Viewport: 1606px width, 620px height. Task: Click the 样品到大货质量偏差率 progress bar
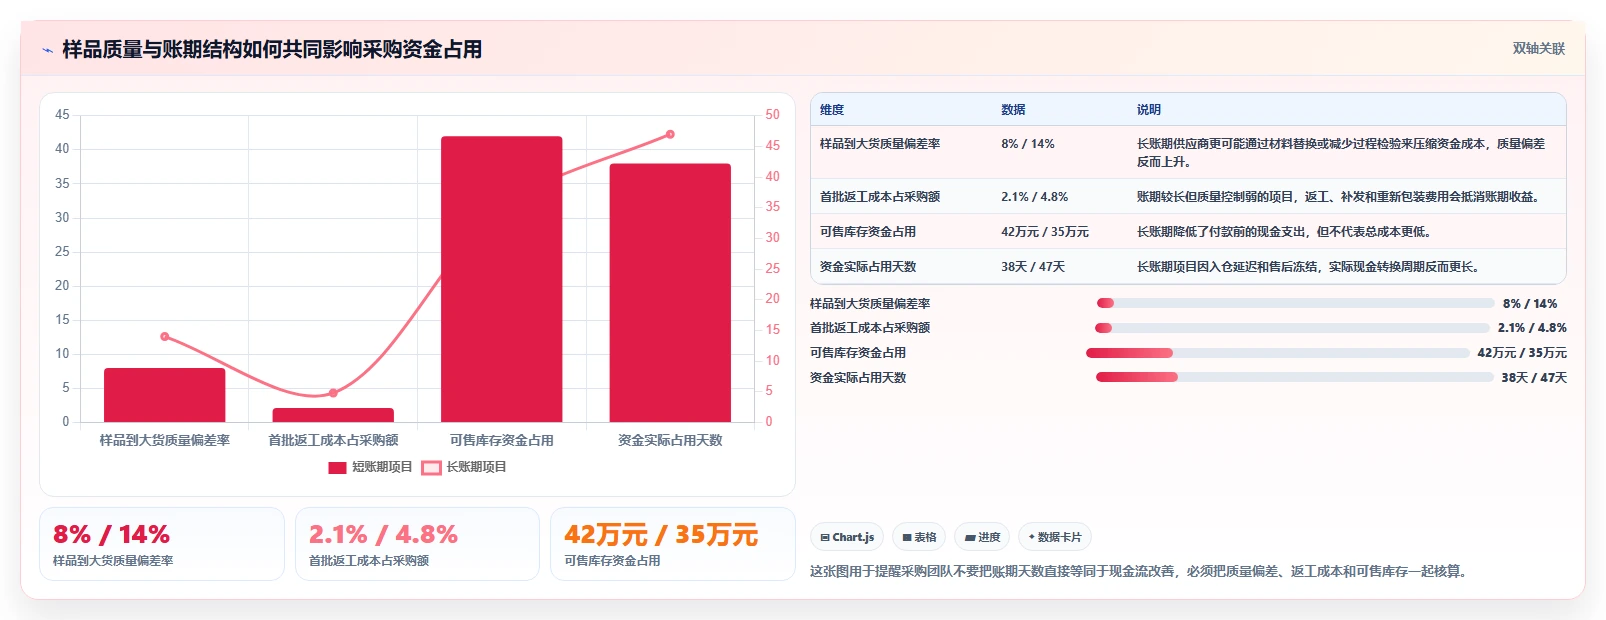tap(1295, 303)
